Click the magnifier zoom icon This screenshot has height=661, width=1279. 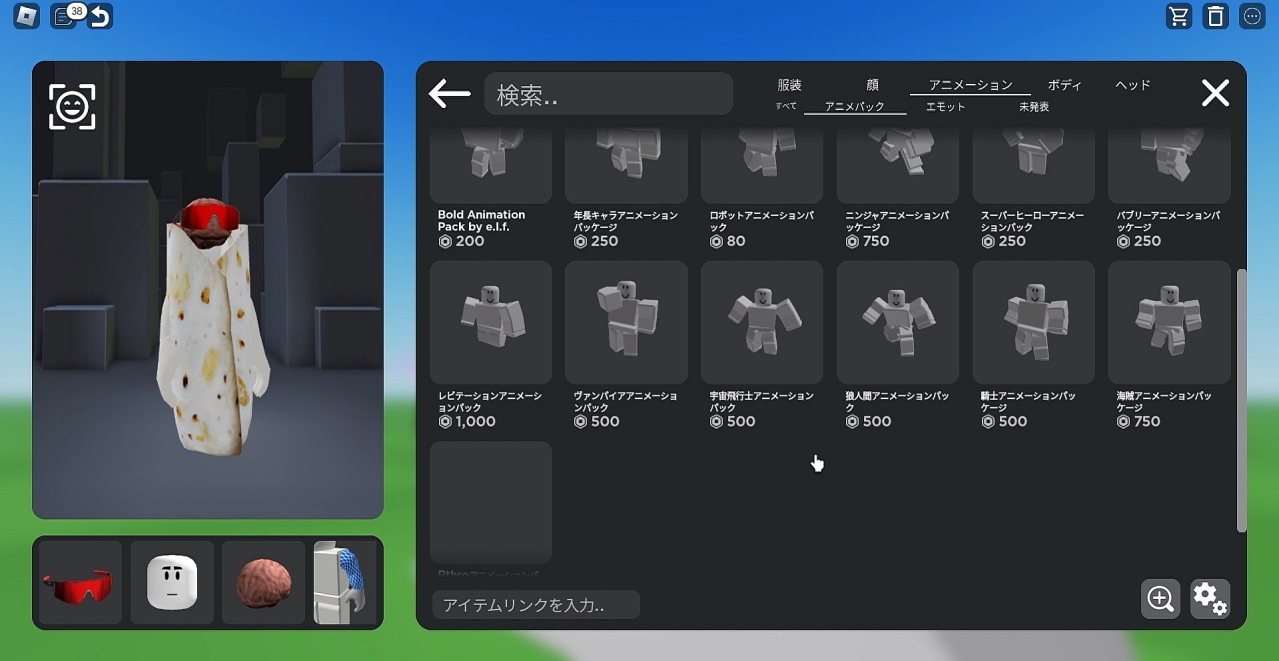[1161, 599]
